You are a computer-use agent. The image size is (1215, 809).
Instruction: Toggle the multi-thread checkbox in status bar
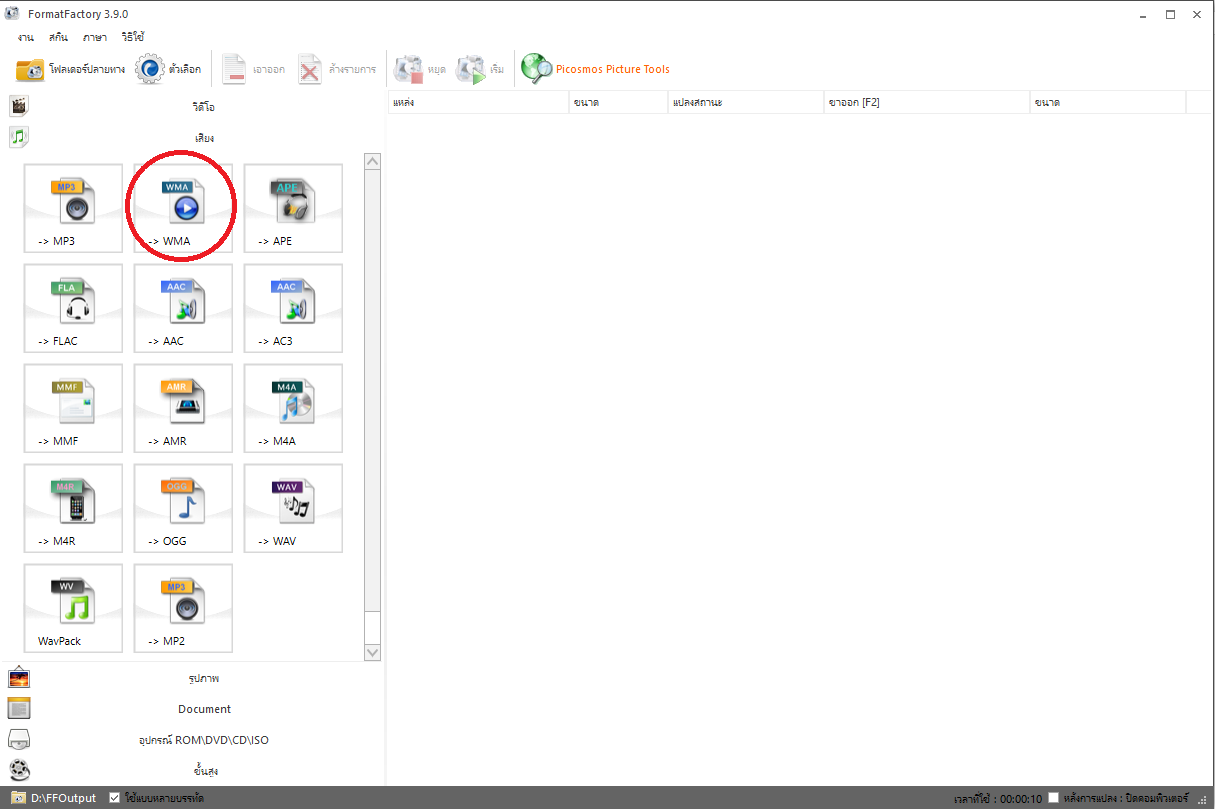(115, 798)
